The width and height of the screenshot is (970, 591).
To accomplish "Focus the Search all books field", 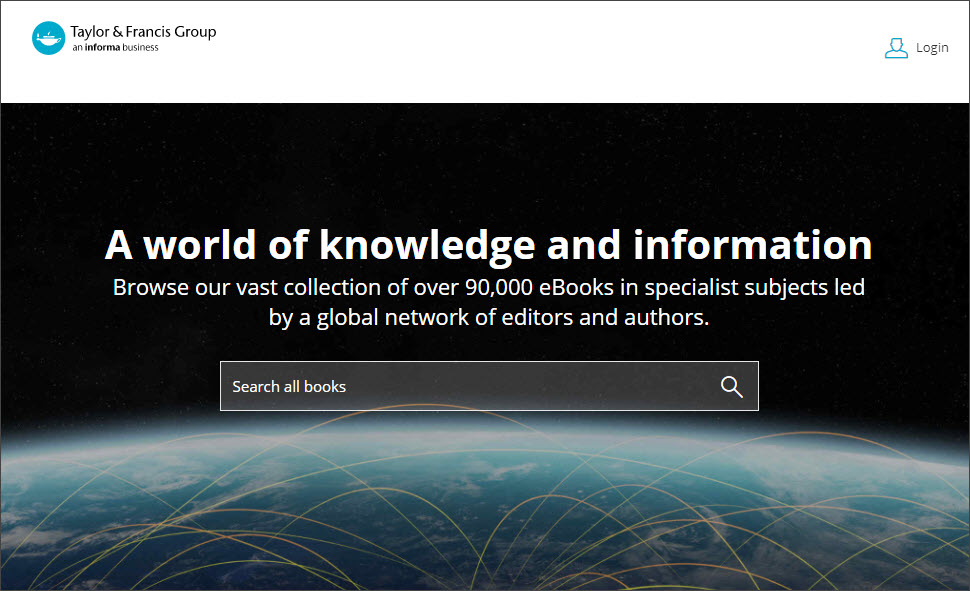I will pyautogui.click(x=489, y=386).
